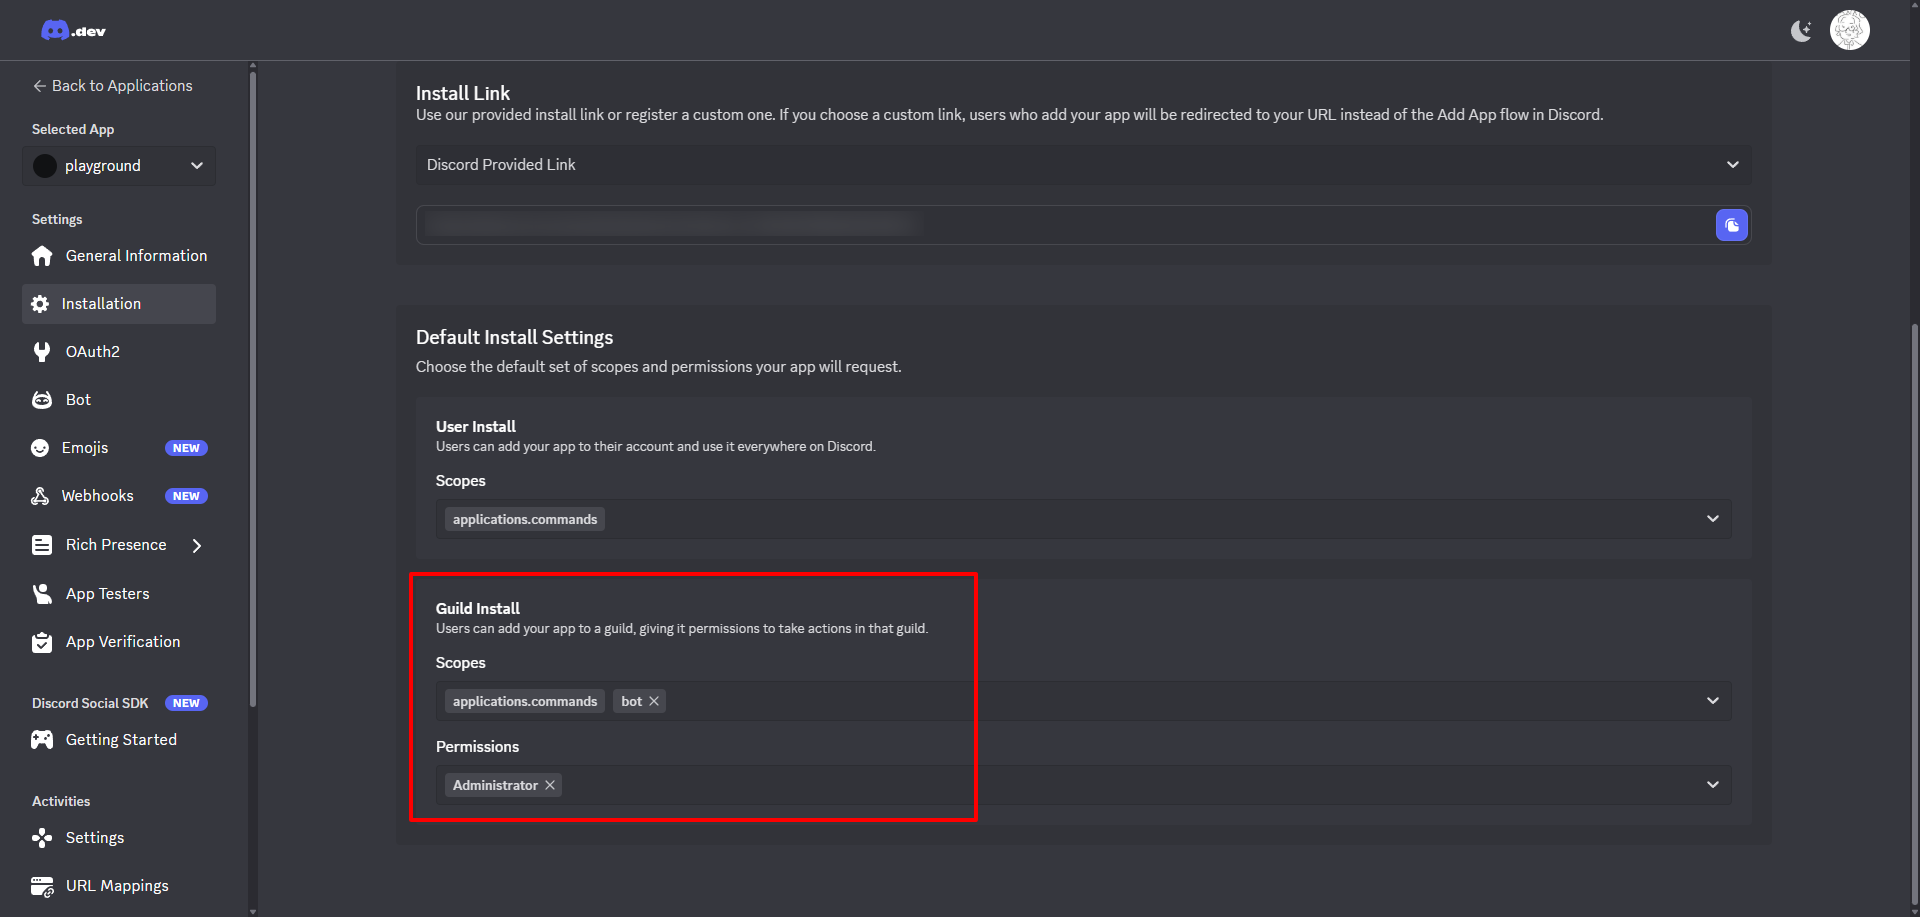Expand the Rich Presence submenu
The width and height of the screenshot is (1920, 917).
(197, 545)
